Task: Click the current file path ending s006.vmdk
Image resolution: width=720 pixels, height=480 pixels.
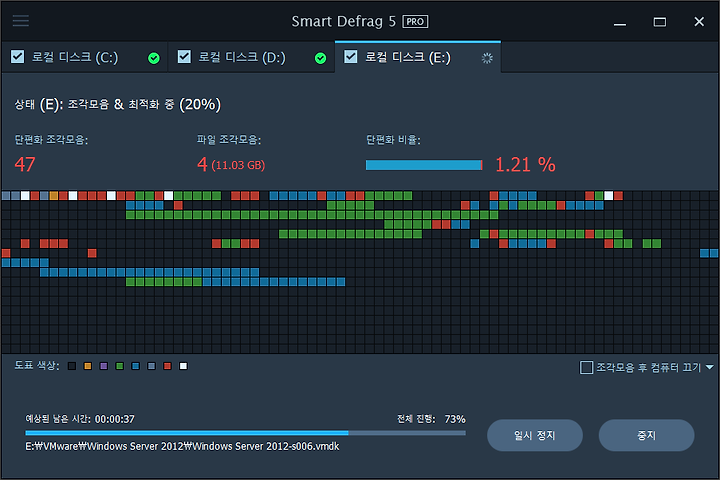Action: pyautogui.click(x=182, y=446)
